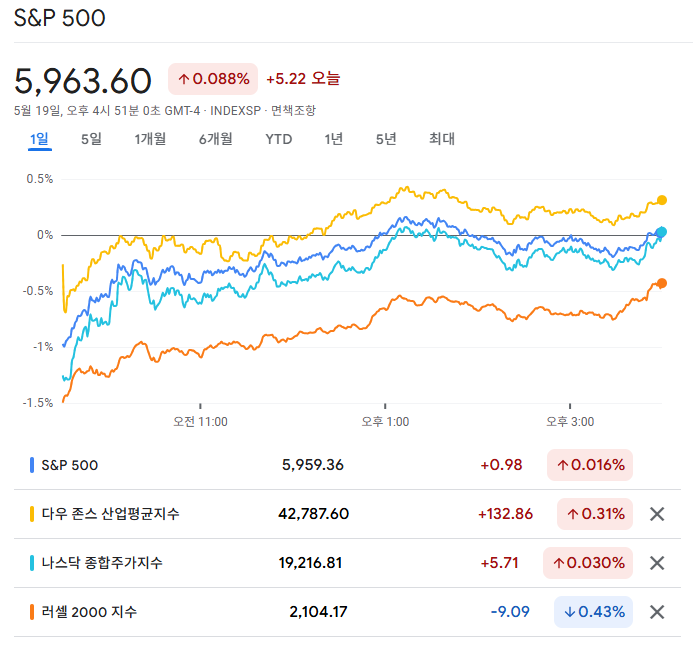The width and height of the screenshot is (693, 648).
Task: Click the ↑0.088% change badge
Action: pyautogui.click(x=213, y=79)
